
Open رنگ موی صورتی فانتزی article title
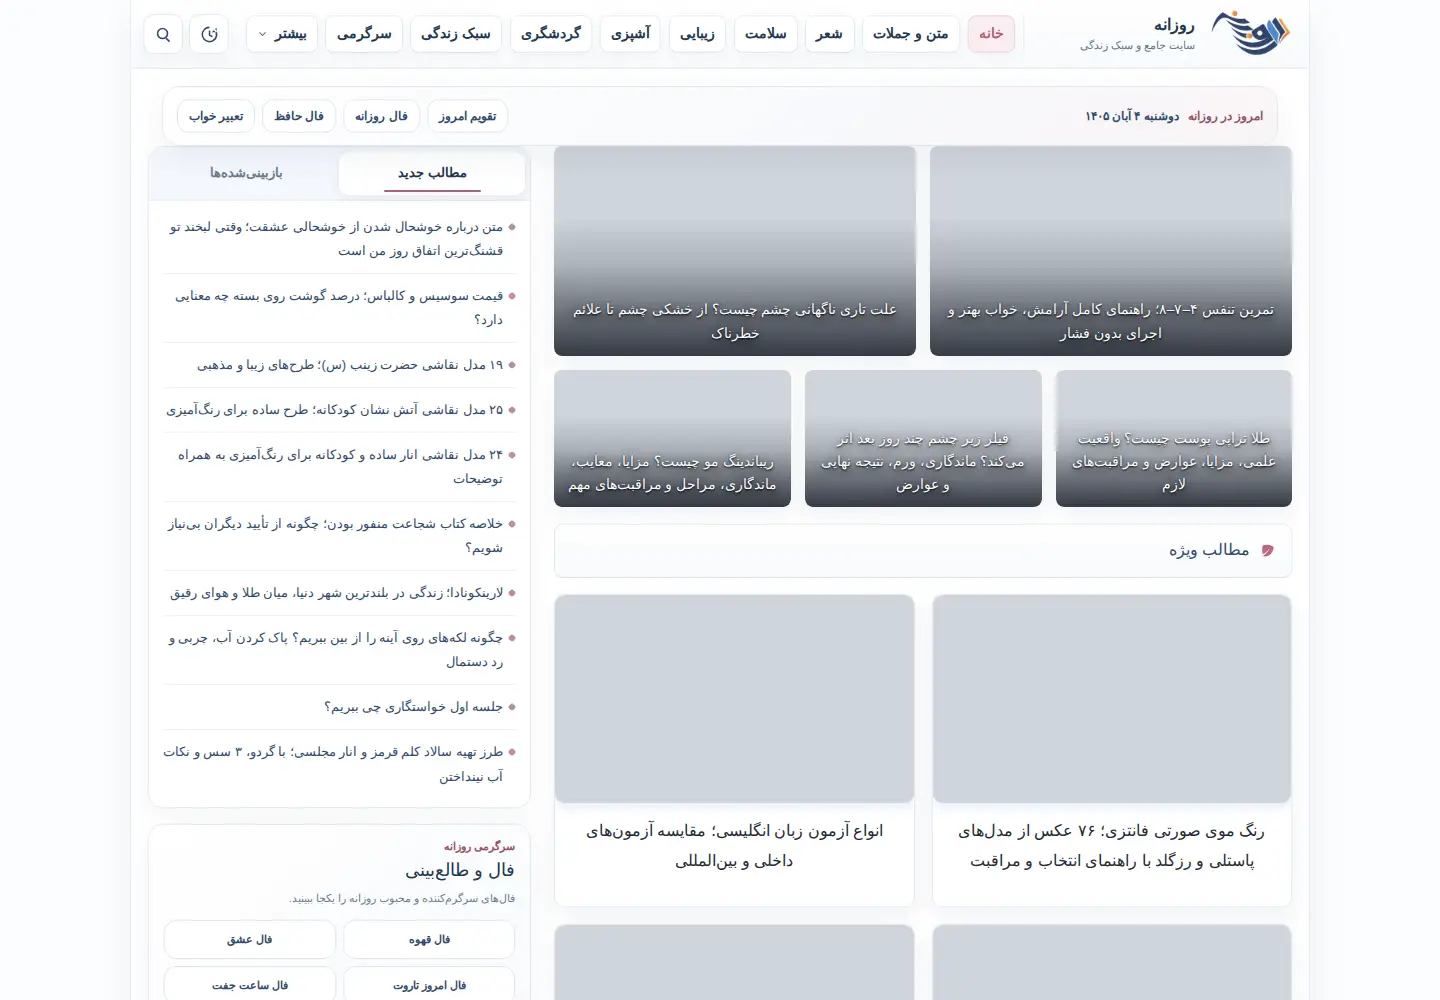tap(1111, 846)
